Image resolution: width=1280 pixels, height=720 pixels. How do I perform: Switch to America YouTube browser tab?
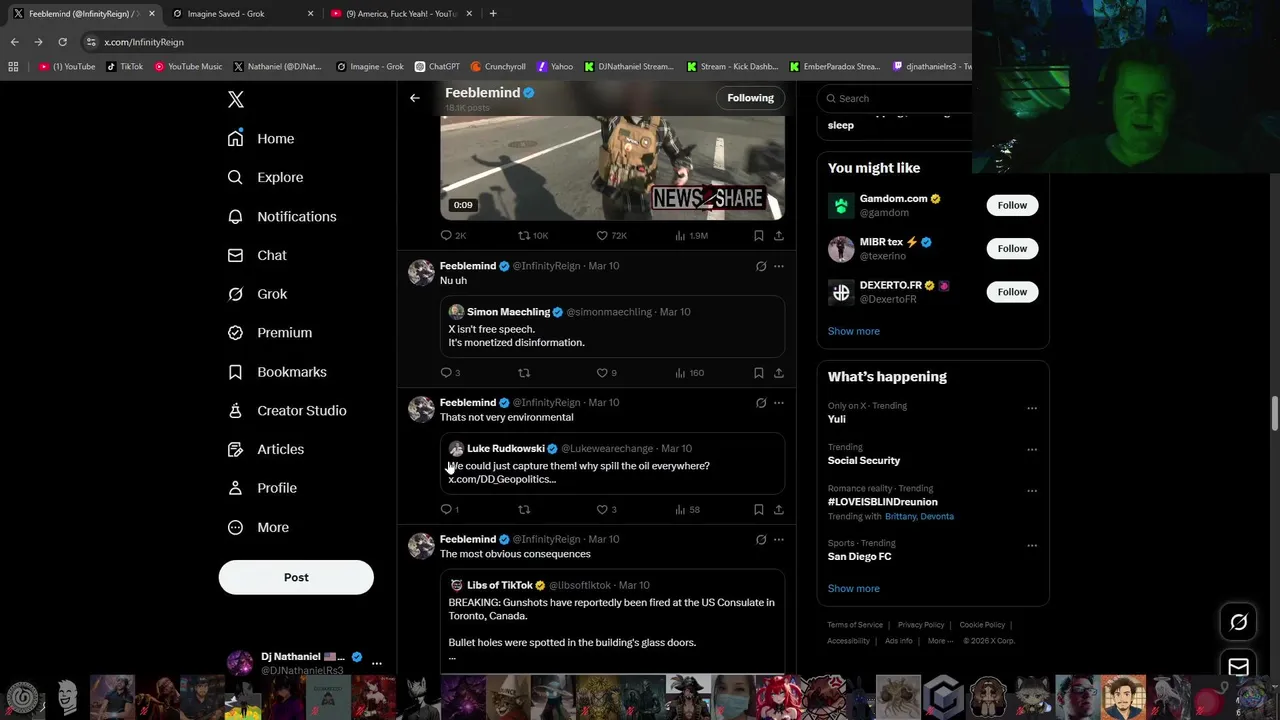tap(401, 14)
